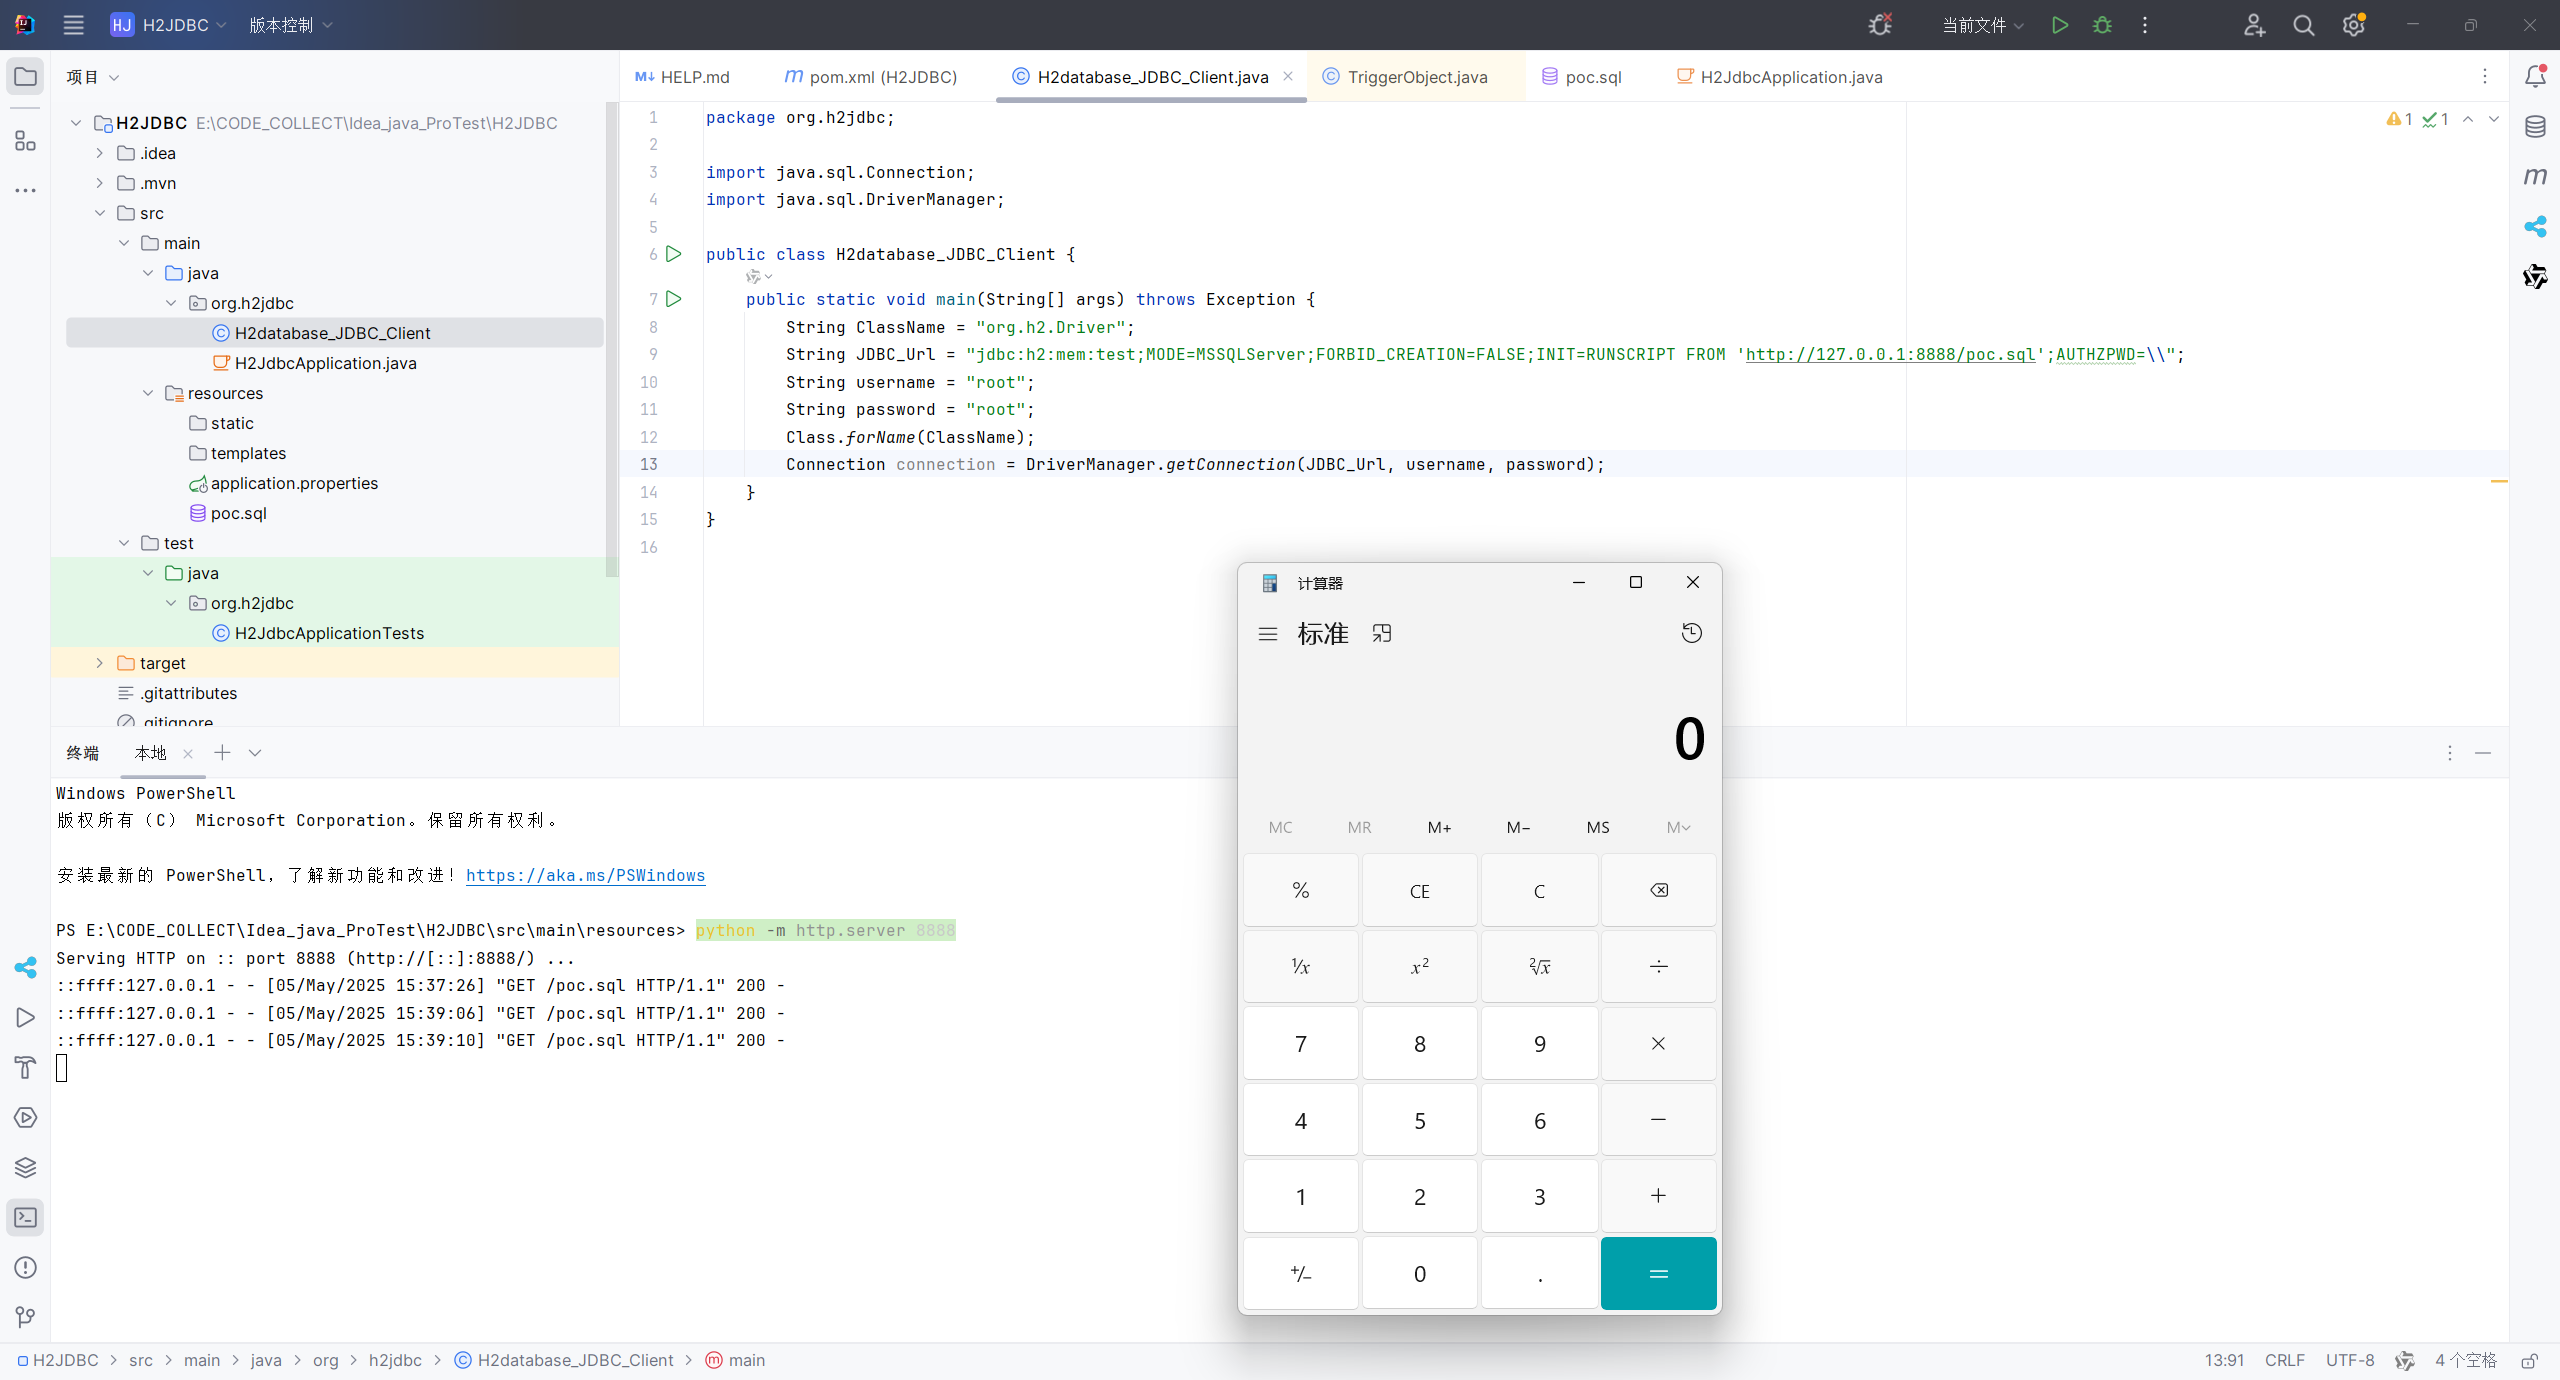Open calculator history clock icon
The width and height of the screenshot is (2560, 1380).
pos(1691,633)
